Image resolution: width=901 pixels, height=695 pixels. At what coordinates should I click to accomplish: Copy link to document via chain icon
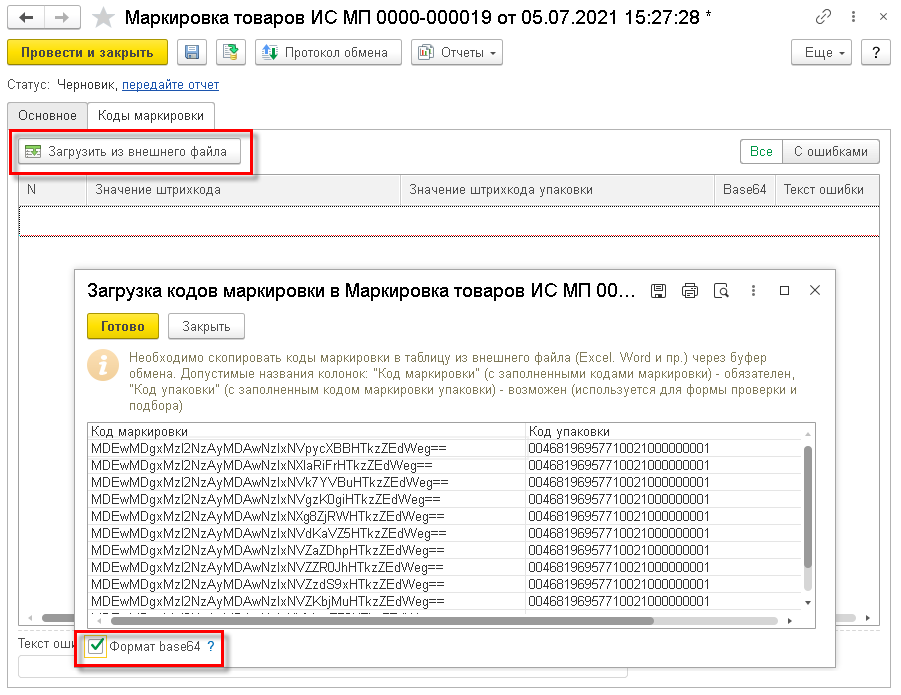tap(823, 17)
